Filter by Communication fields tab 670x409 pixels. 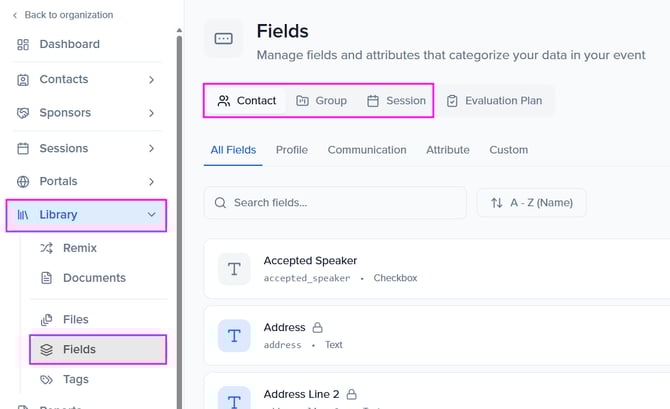point(367,150)
